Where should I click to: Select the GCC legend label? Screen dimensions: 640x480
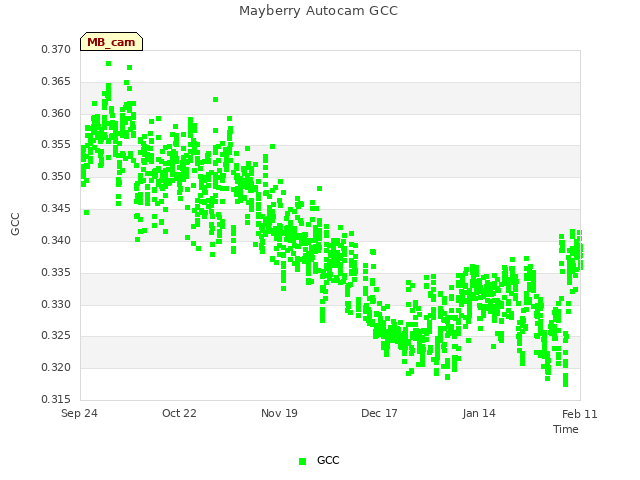[x=328, y=460]
